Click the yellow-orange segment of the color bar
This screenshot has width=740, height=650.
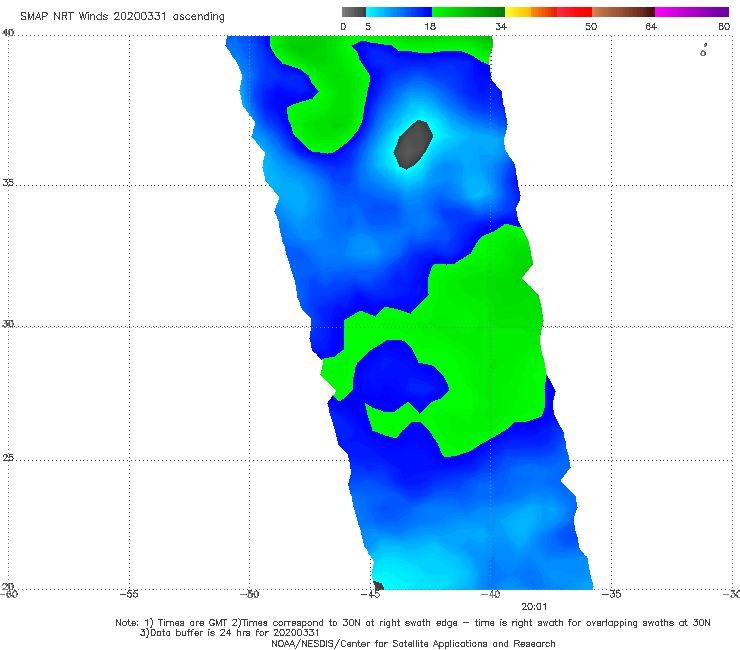[x=531, y=12]
